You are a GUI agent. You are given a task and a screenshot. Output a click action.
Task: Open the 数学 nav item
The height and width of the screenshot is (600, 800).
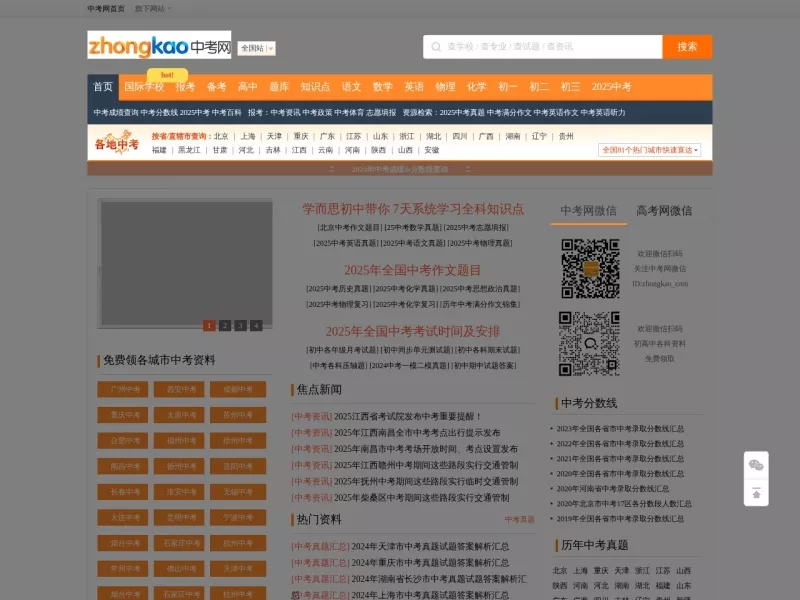(383, 87)
